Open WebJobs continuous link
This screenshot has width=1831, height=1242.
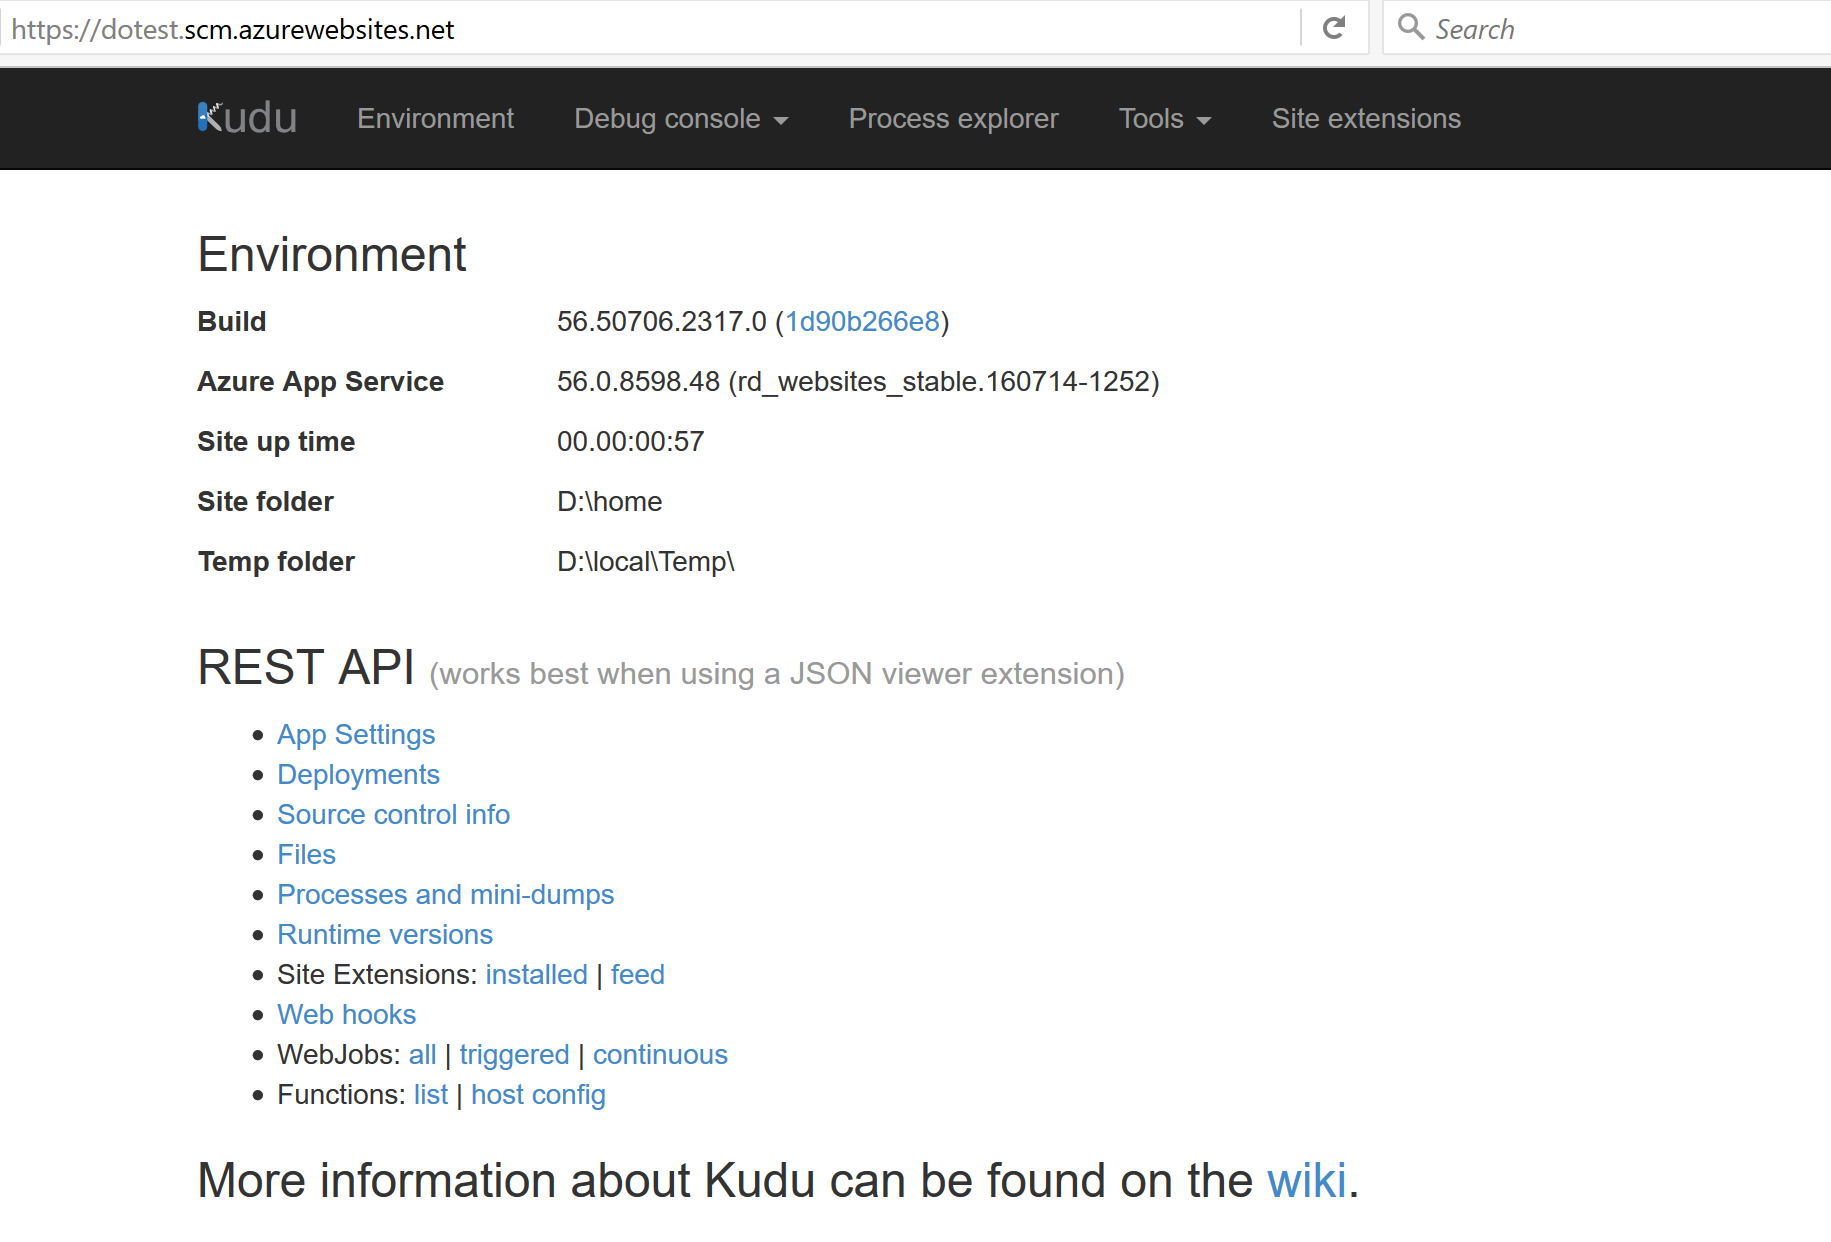660,1054
